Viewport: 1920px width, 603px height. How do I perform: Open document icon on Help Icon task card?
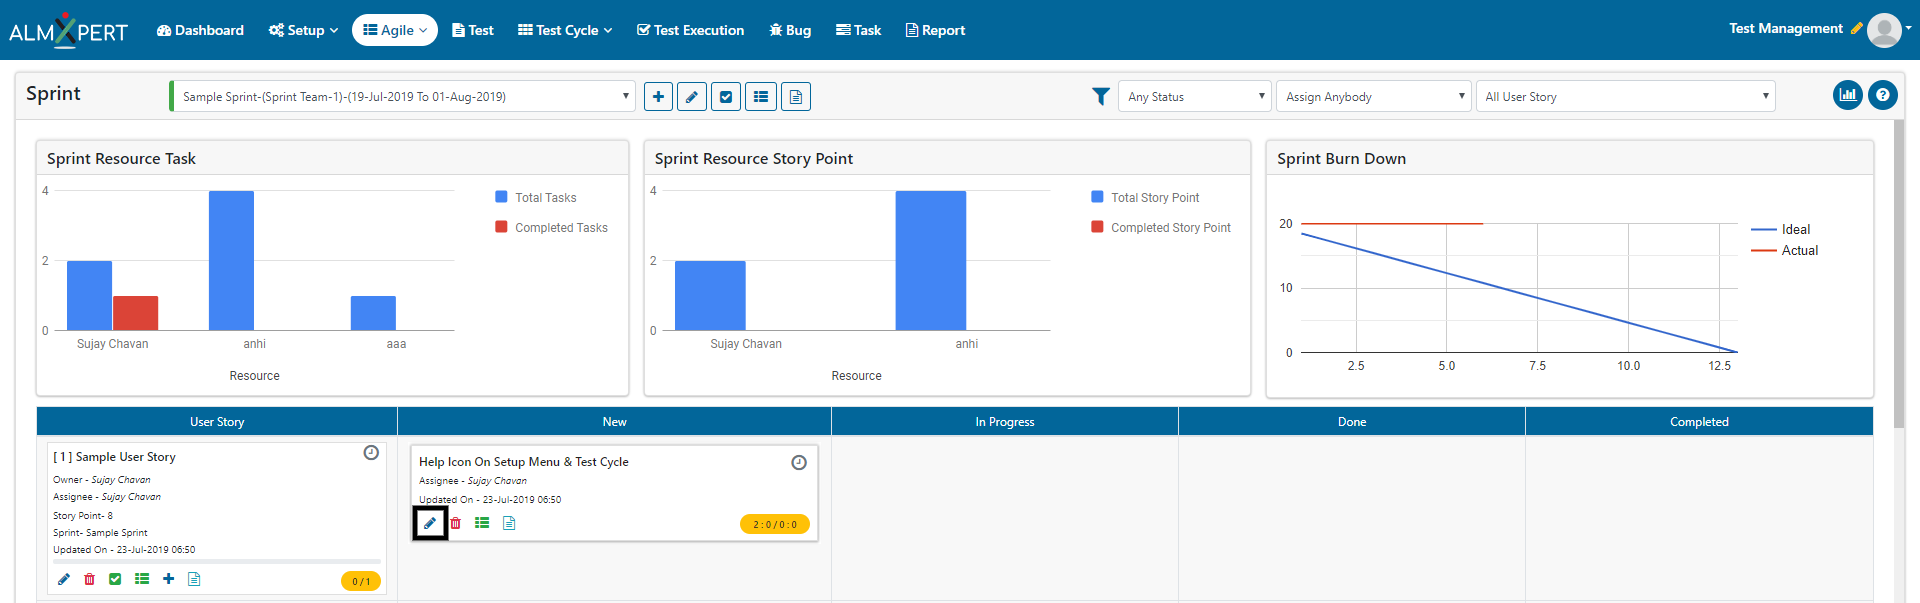(x=509, y=523)
